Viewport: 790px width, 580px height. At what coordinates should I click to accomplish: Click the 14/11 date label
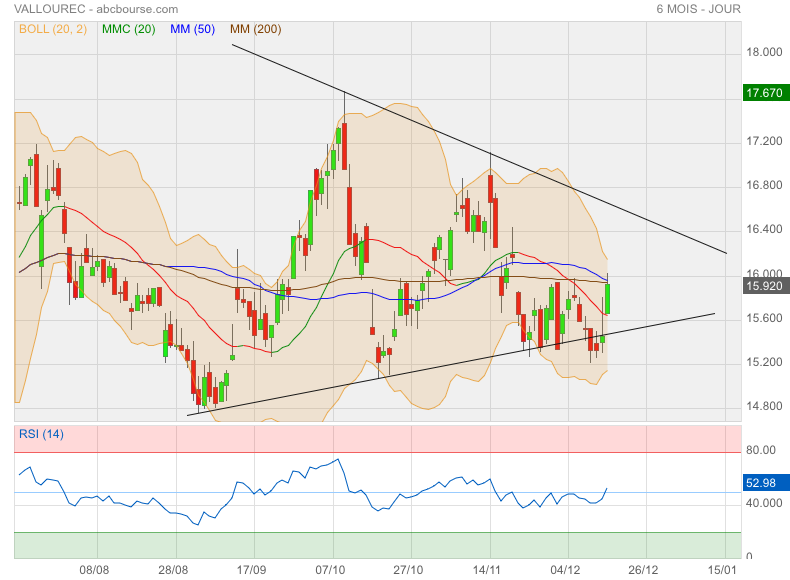487,570
